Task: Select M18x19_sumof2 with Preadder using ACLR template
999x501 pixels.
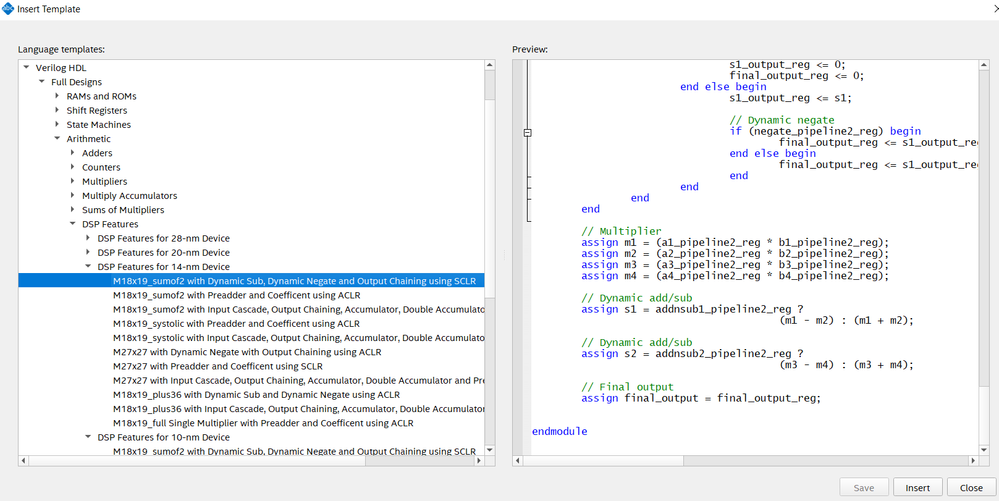Action: 236,295
